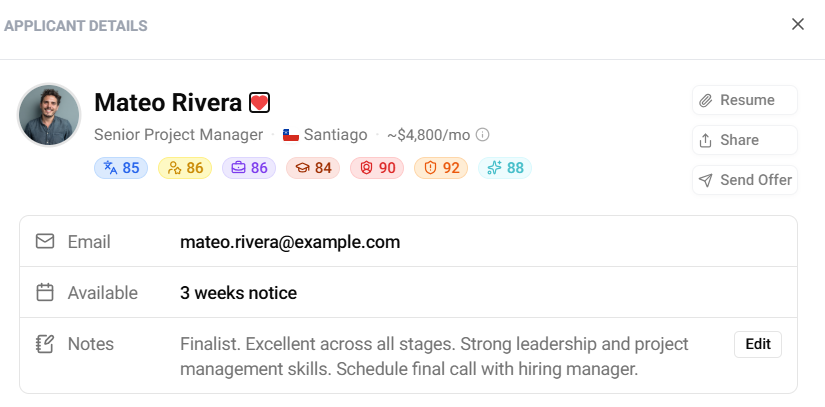The width and height of the screenshot is (825, 407).
Task: Click the purple briefcase score badge 86
Action: [249, 168]
